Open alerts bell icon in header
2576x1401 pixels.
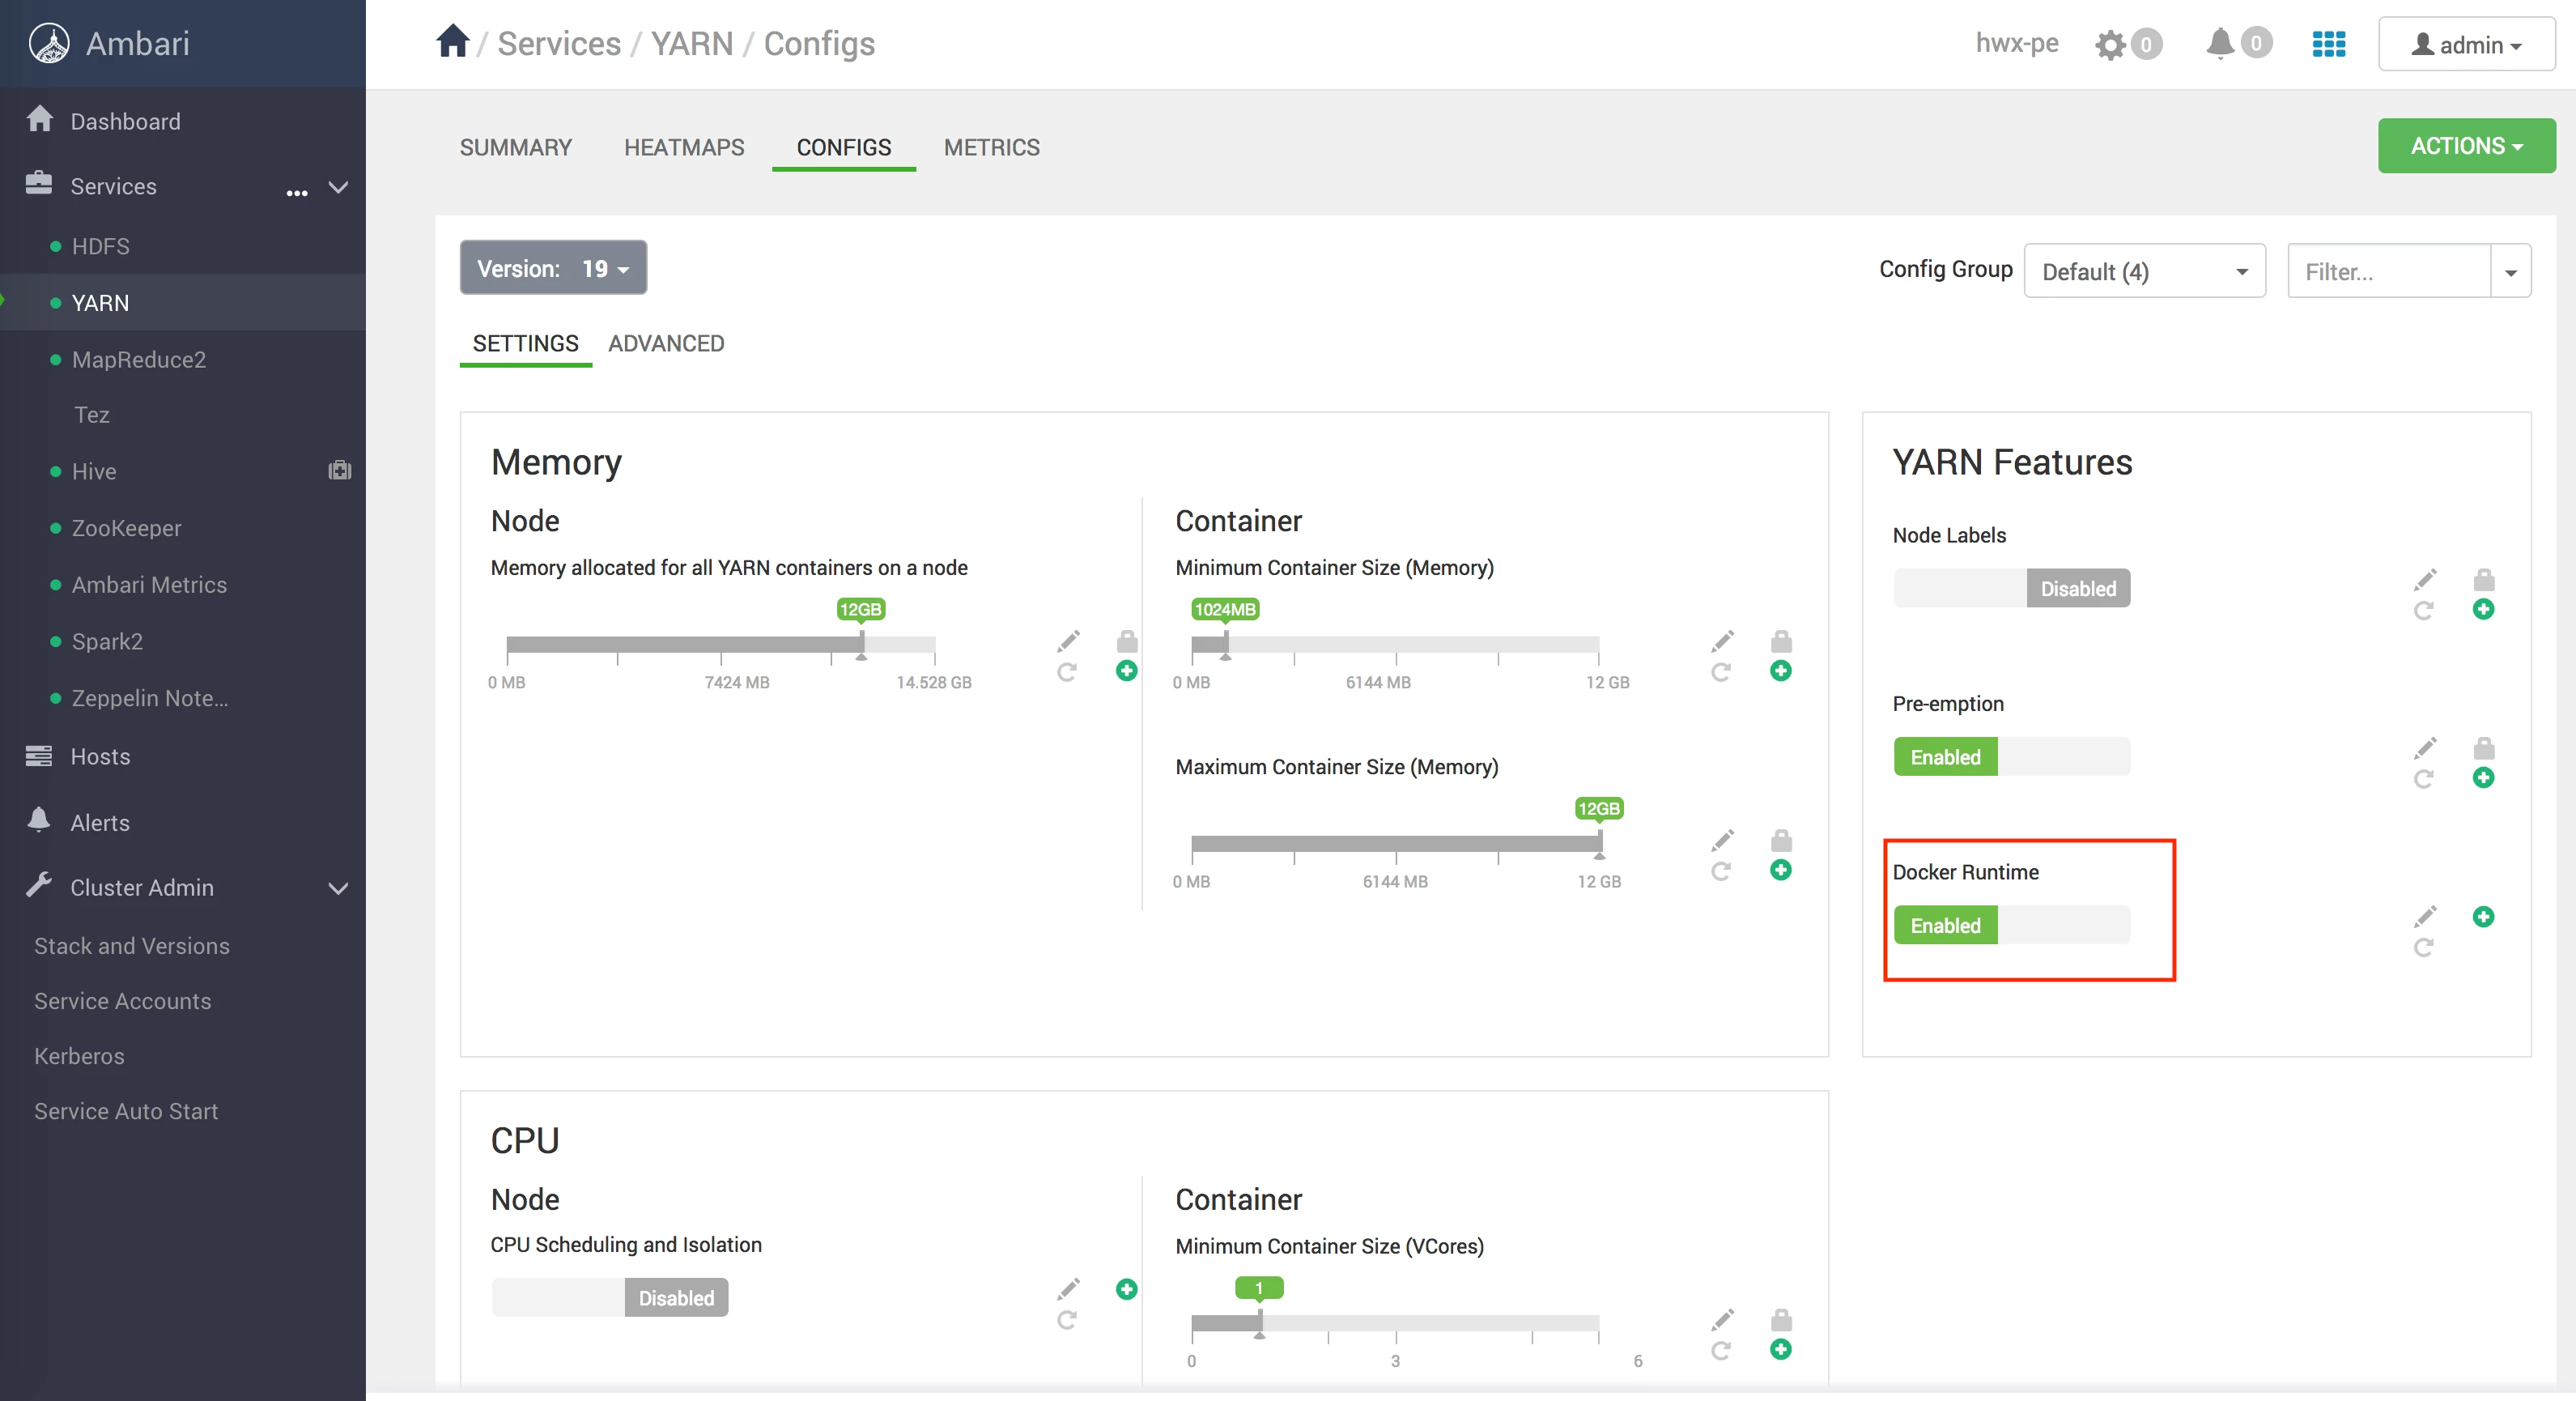[x=2220, y=44]
